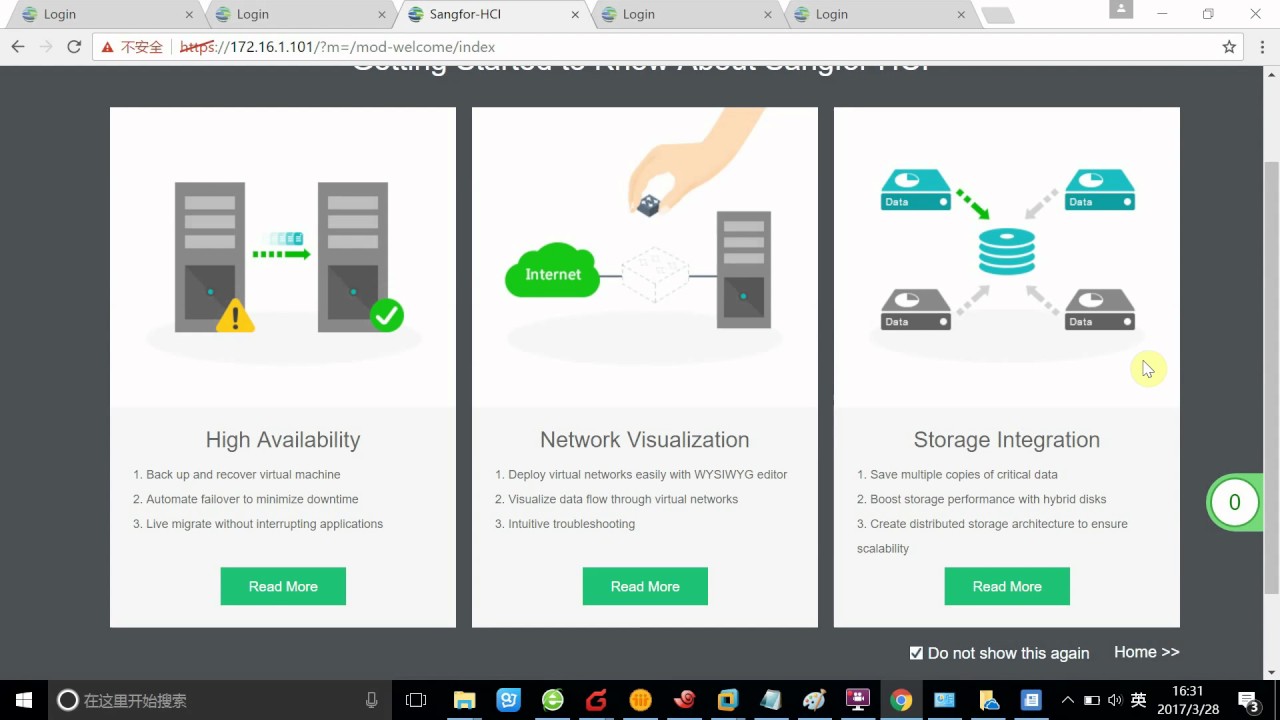
Task: Open the screen recorder taskbar icon
Action: pos(858,700)
